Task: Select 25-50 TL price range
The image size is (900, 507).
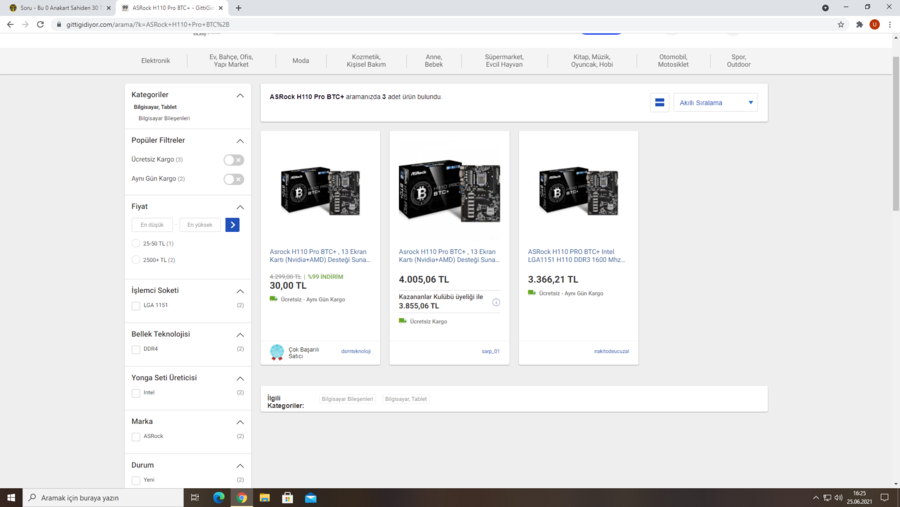Action: (136, 243)
